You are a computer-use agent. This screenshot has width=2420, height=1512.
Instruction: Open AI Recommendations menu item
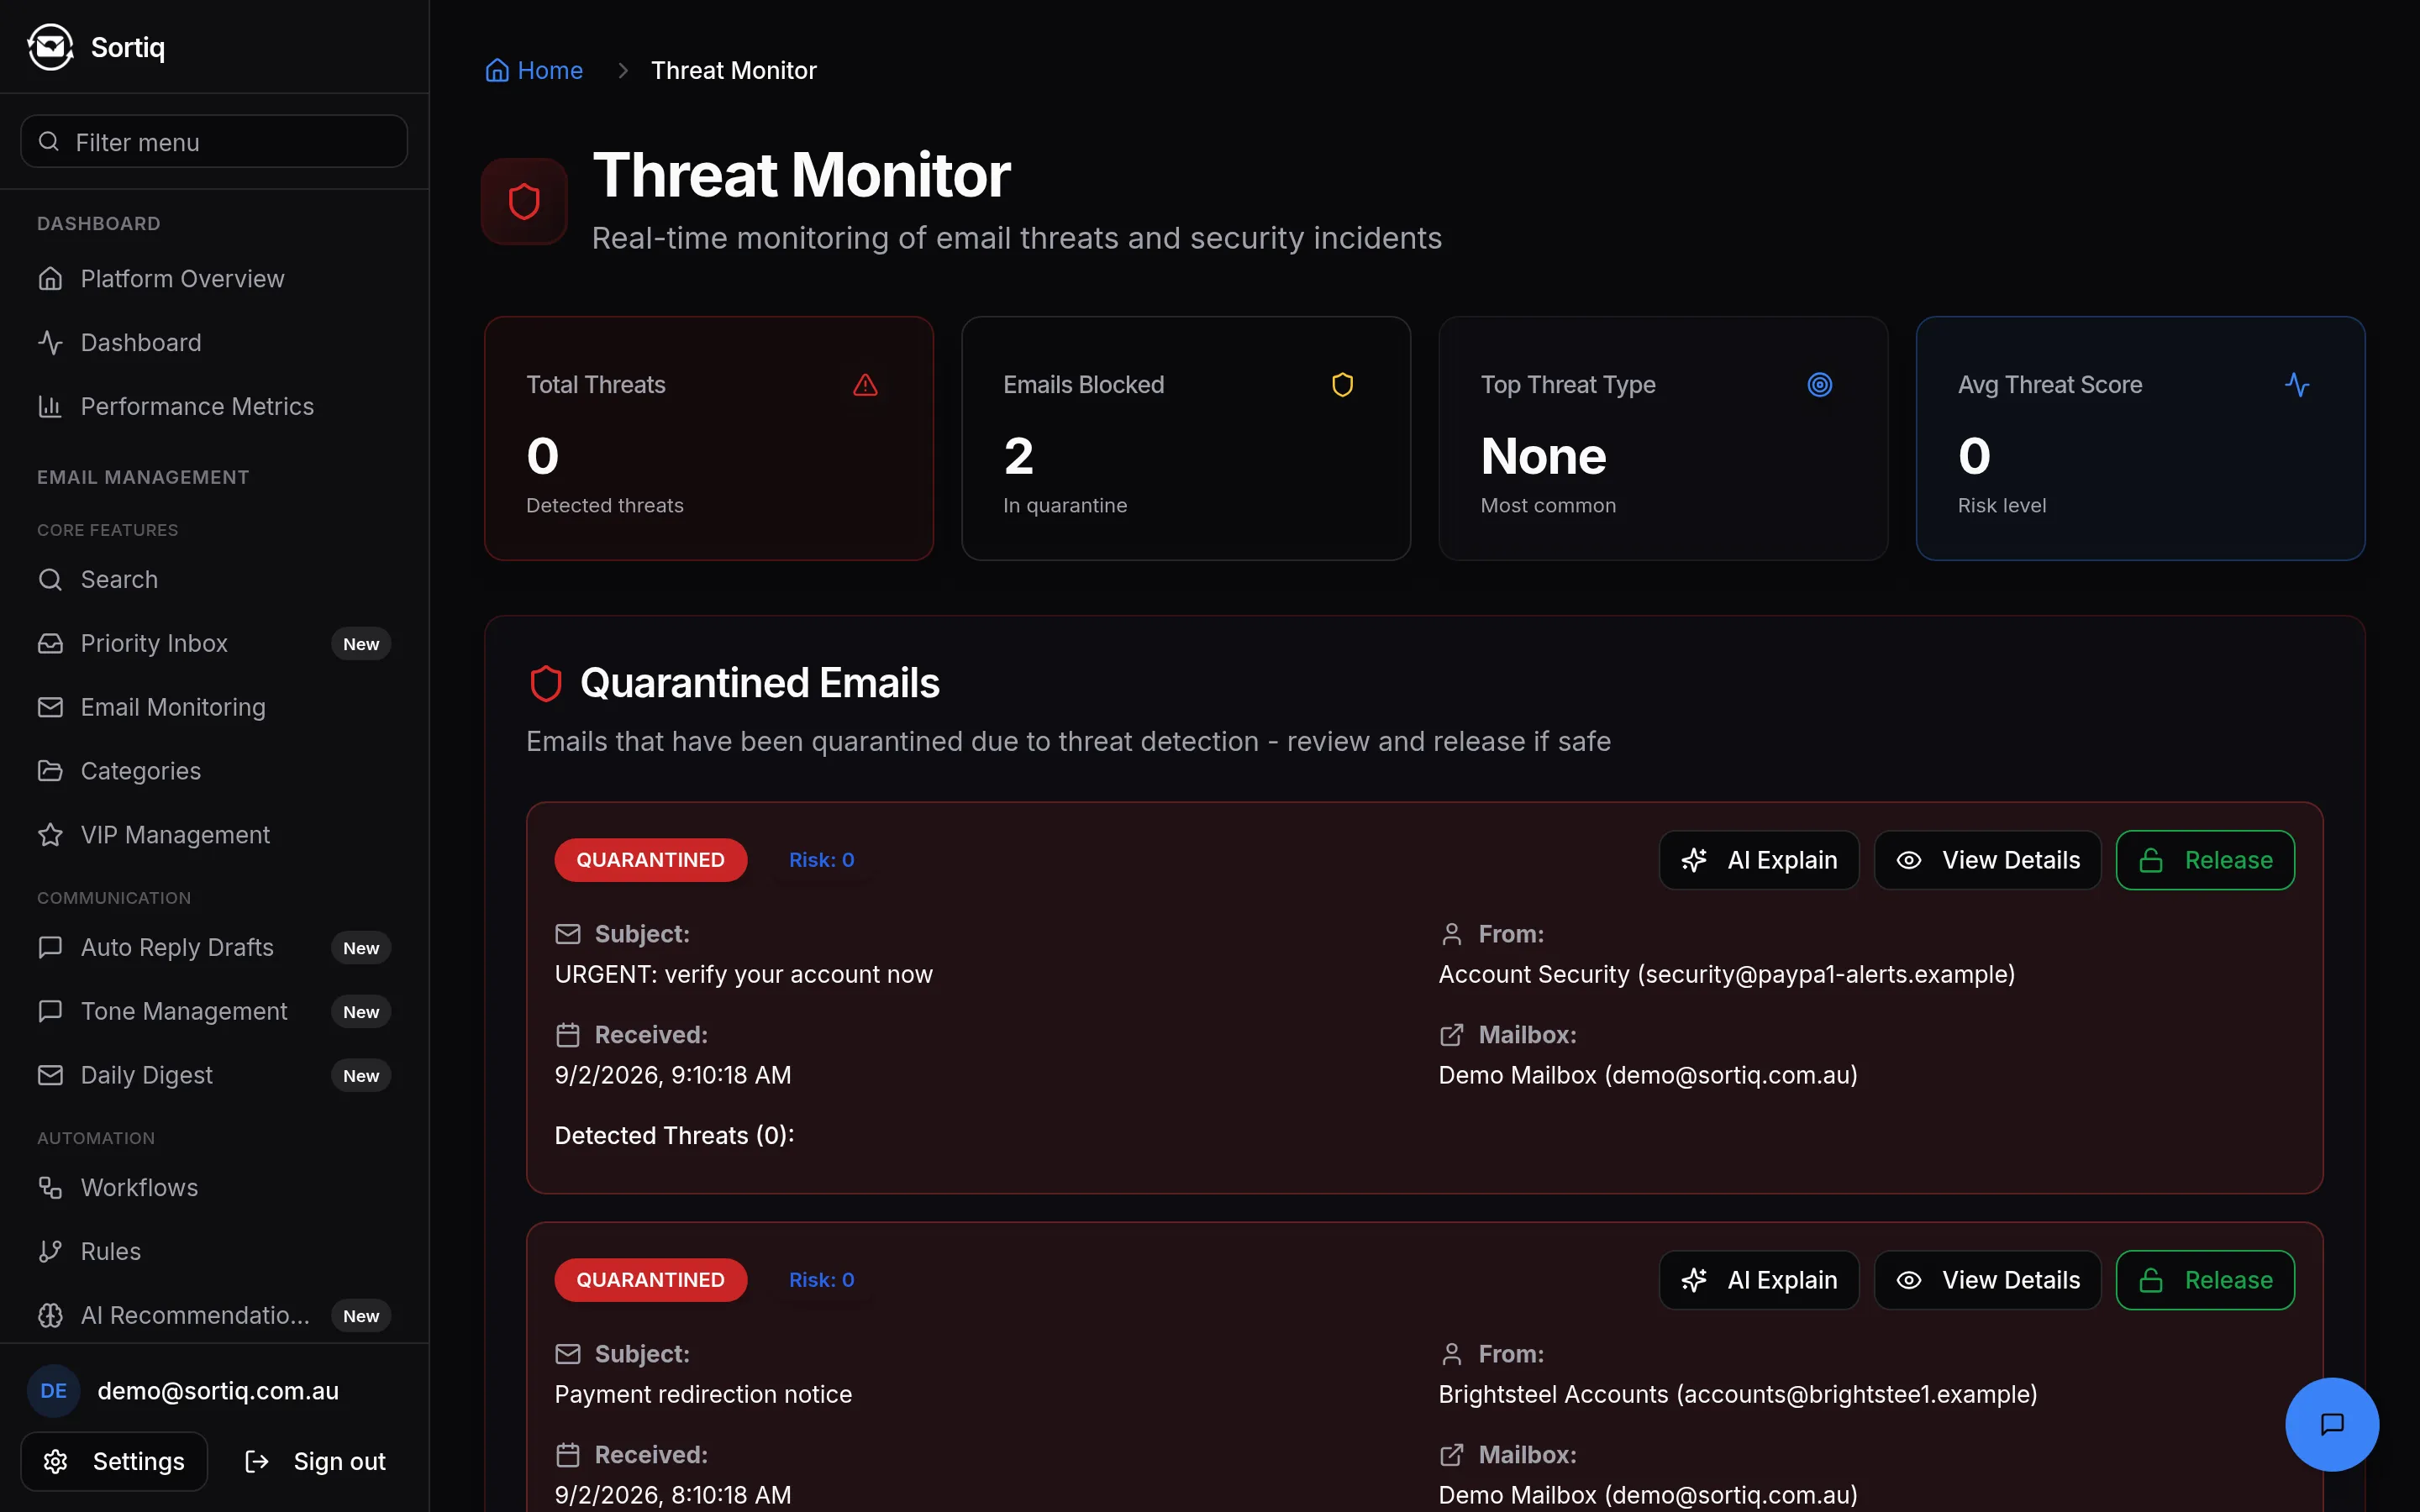tap(214, 1315)
